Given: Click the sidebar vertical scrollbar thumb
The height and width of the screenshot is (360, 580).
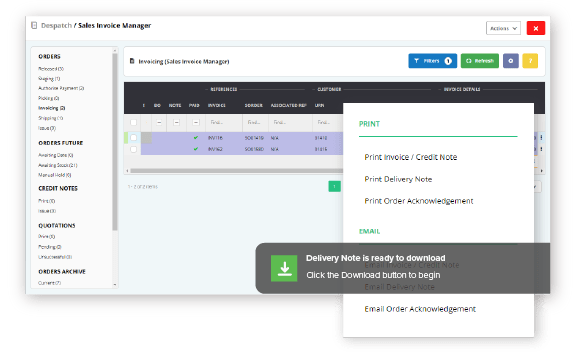Looking at the screenshot, I should click(x=115, y=142).
